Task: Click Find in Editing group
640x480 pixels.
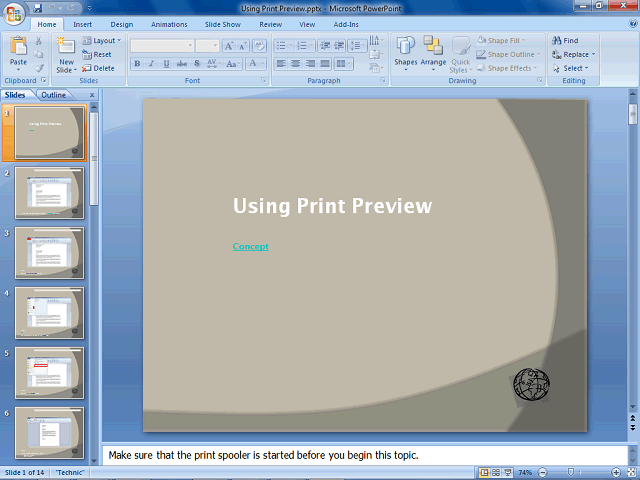Action: (x=565, y=40)
